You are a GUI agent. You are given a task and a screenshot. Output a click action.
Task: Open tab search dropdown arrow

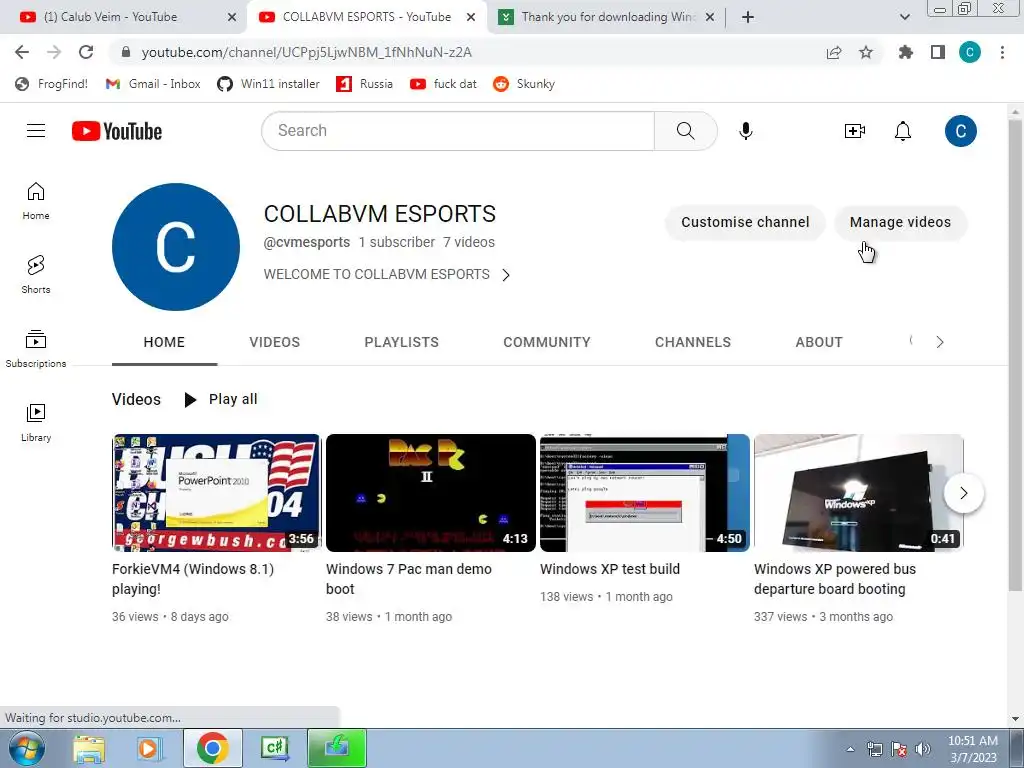click(x=904, y=17)
